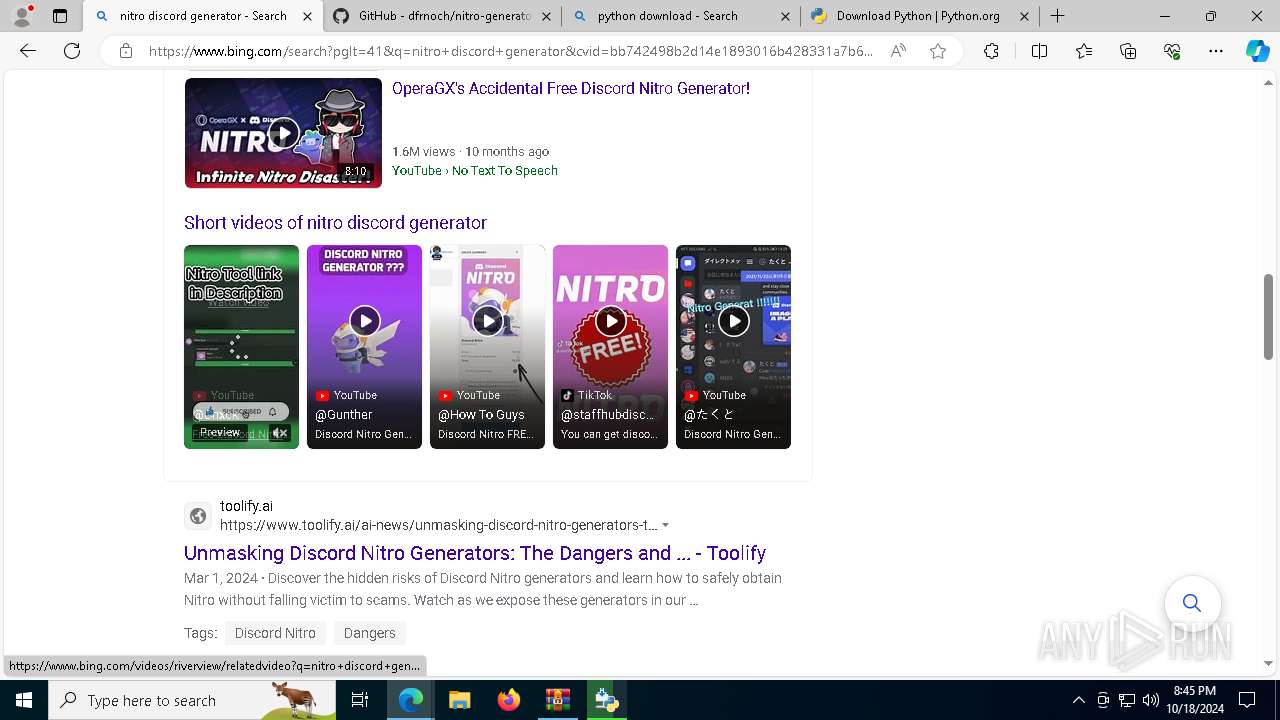Open Python installer taskbar icon
Image resolution: width=1280 pixels, height=720 pixels.
[x=606, y=700]
